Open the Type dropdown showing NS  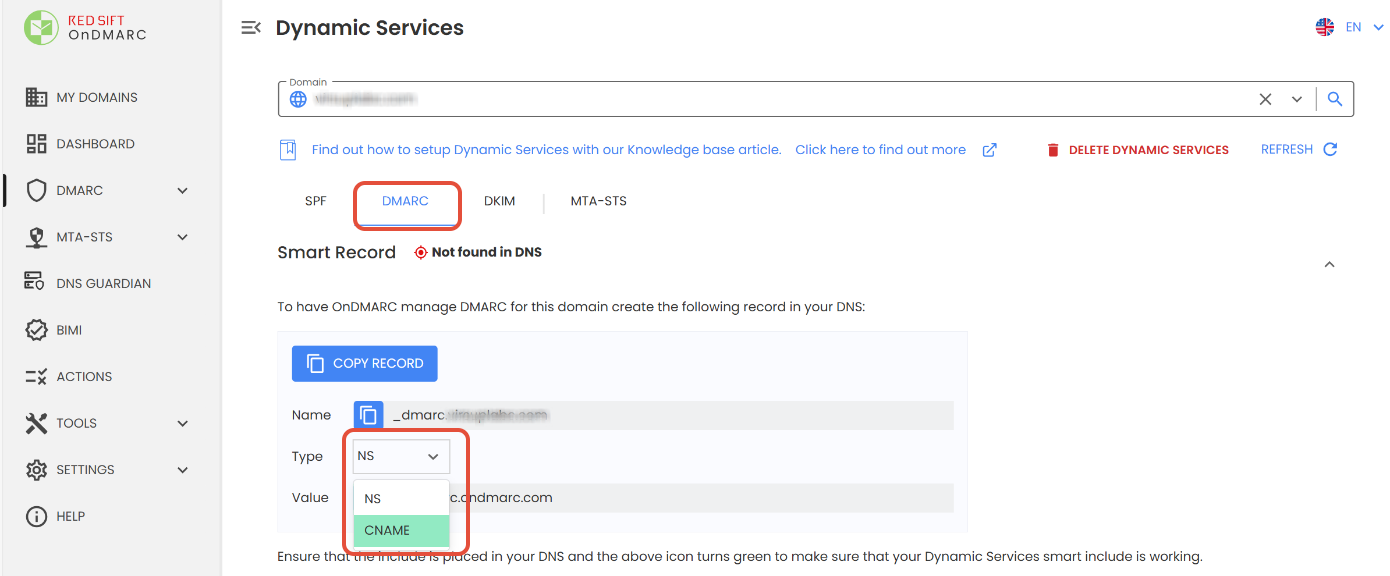pos(401,456)
